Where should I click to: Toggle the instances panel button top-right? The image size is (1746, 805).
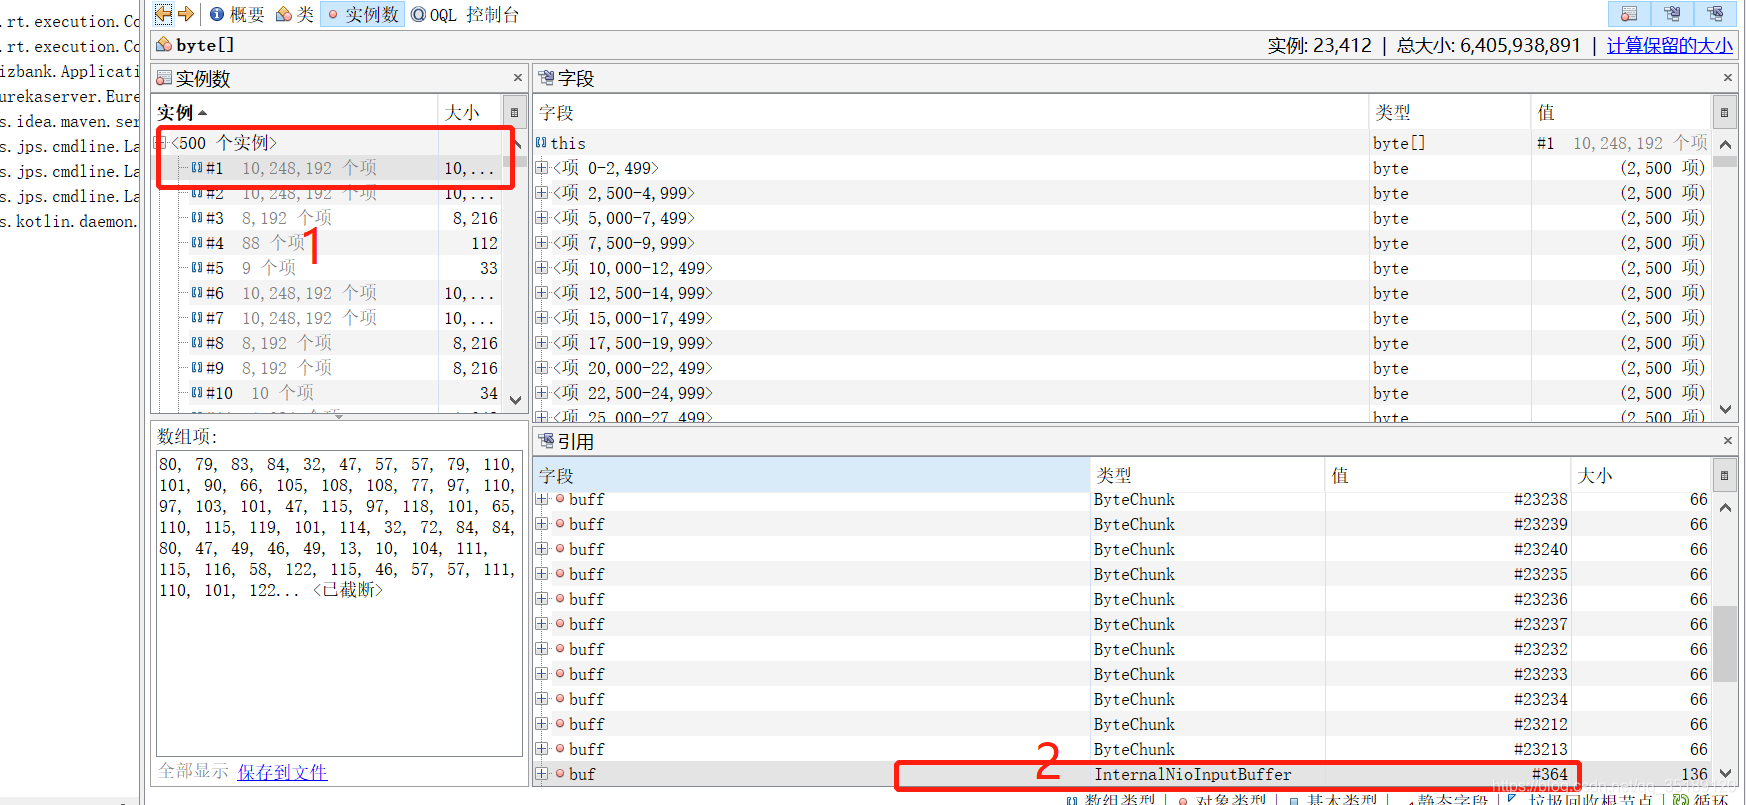point(1629,14)
